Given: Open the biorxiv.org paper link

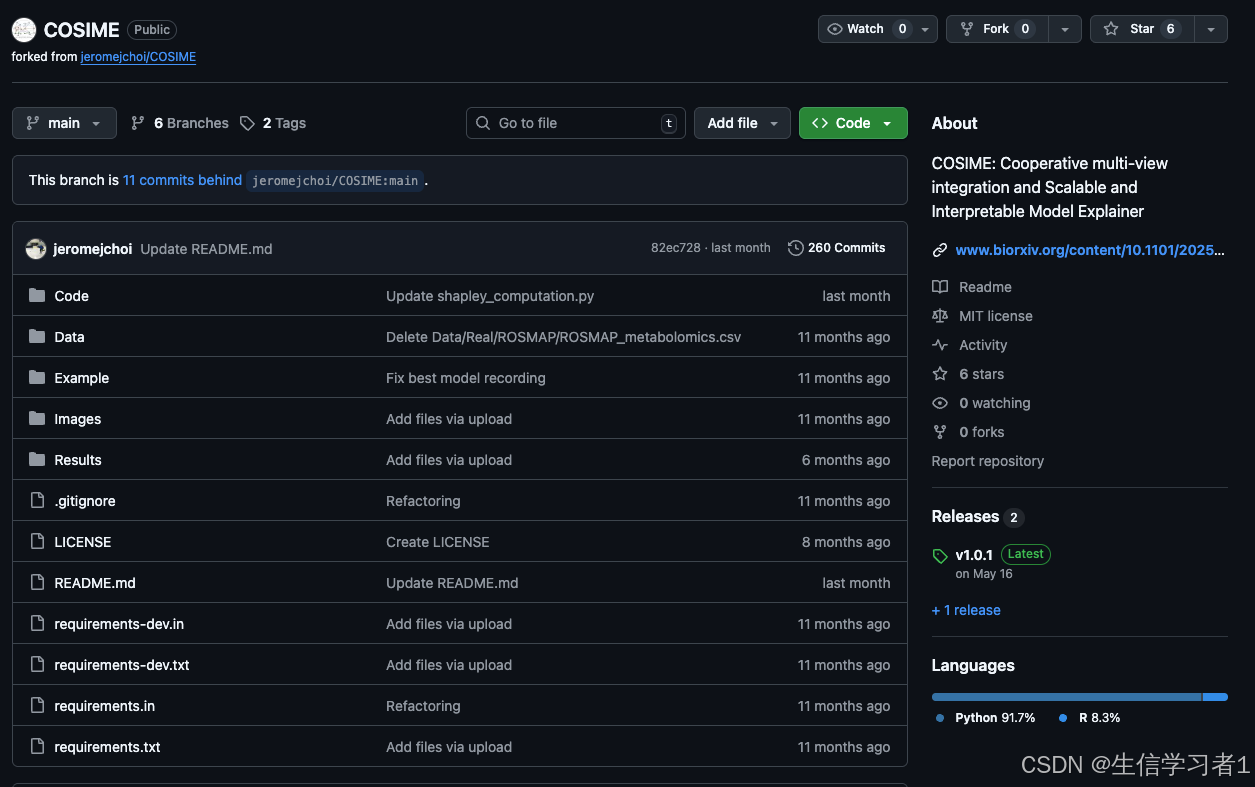Looking at the screenshot, I should [1090, 250].
